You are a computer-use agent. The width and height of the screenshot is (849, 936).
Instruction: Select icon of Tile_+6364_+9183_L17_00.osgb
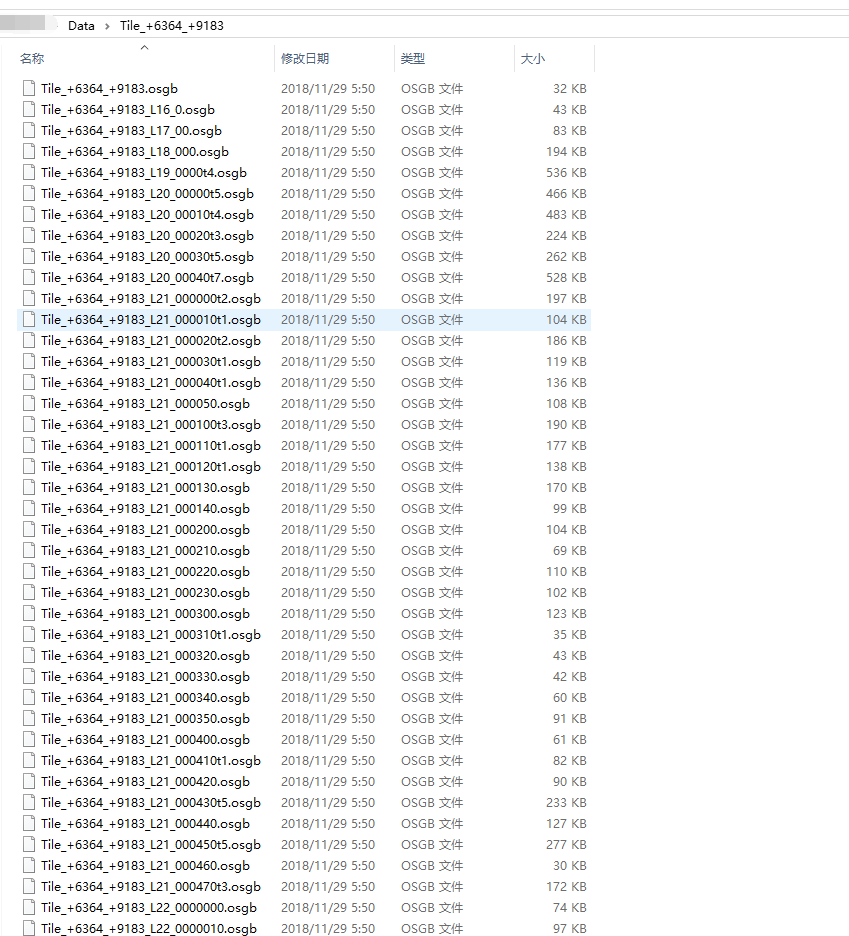tap(29, 131)
